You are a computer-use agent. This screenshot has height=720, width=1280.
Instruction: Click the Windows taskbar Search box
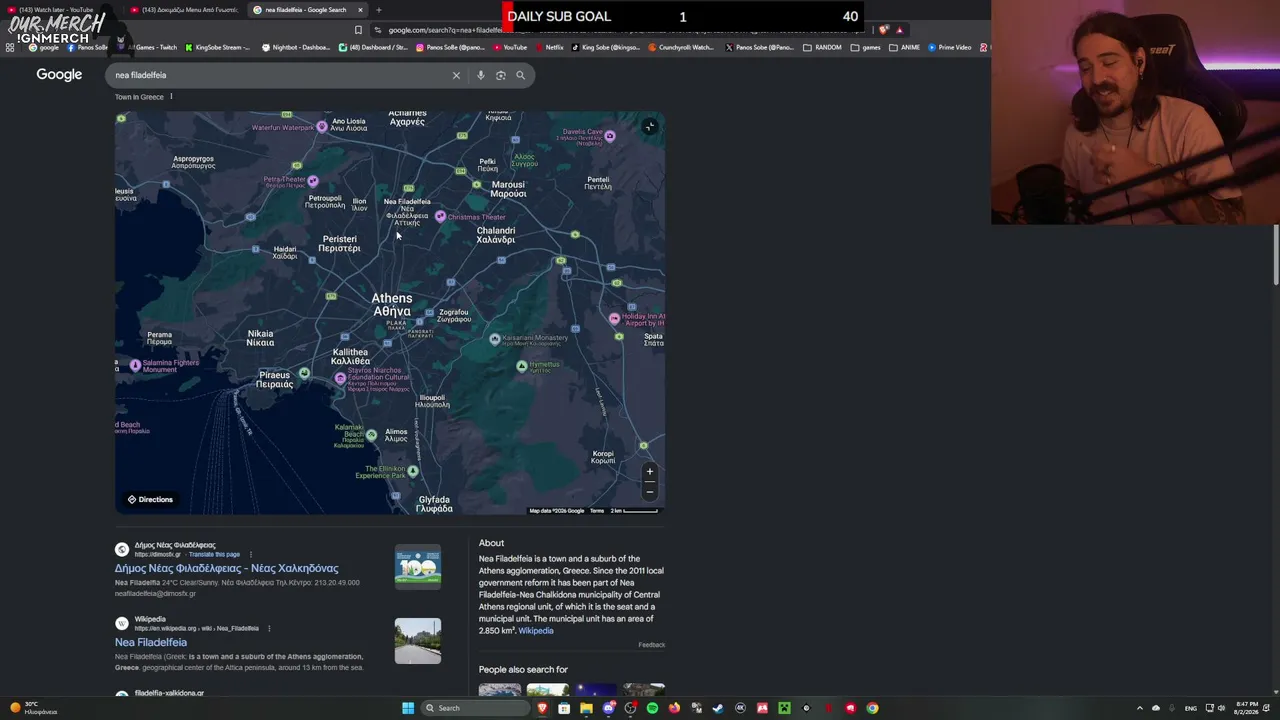point(476,708)
